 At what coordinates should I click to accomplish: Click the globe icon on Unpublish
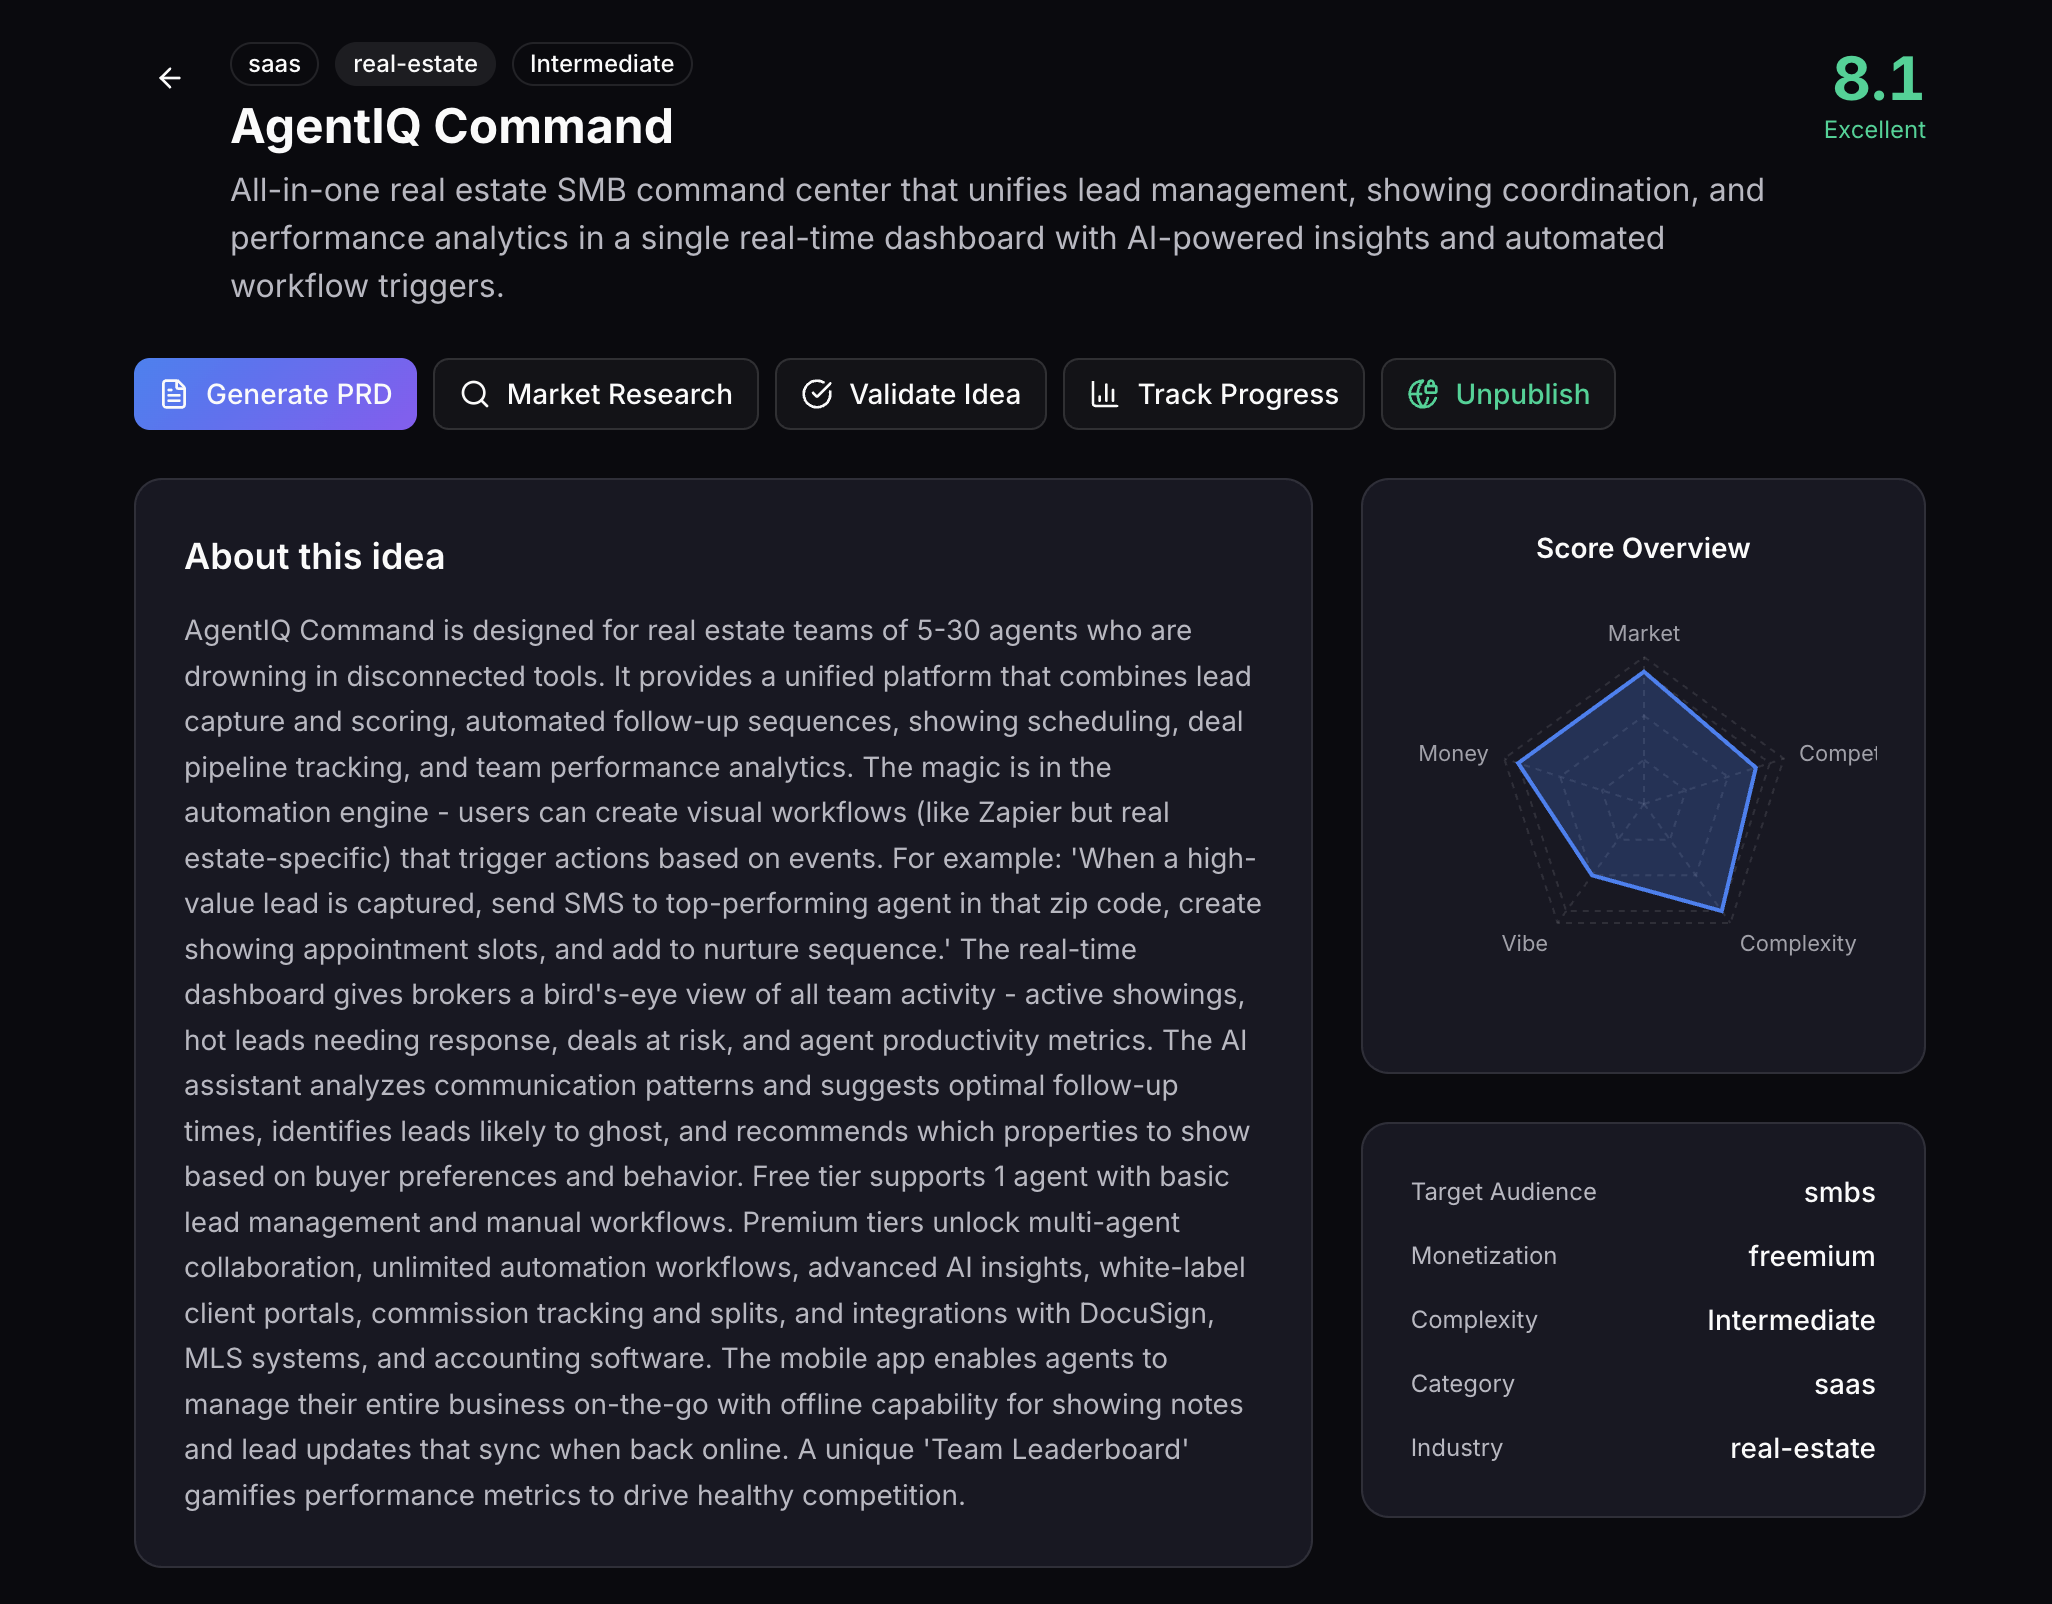(x=1423, y=394)
